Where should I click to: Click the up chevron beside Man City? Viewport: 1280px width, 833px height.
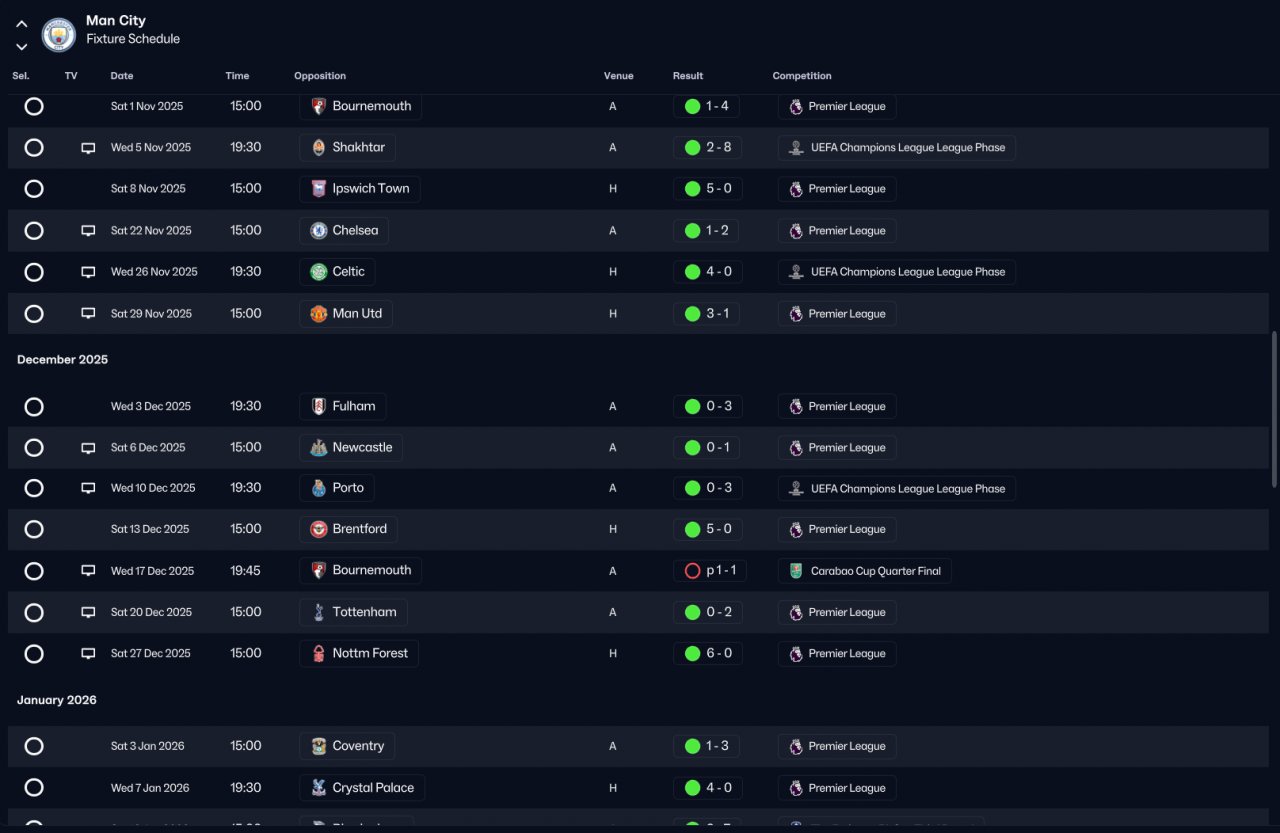pos(21,24)
